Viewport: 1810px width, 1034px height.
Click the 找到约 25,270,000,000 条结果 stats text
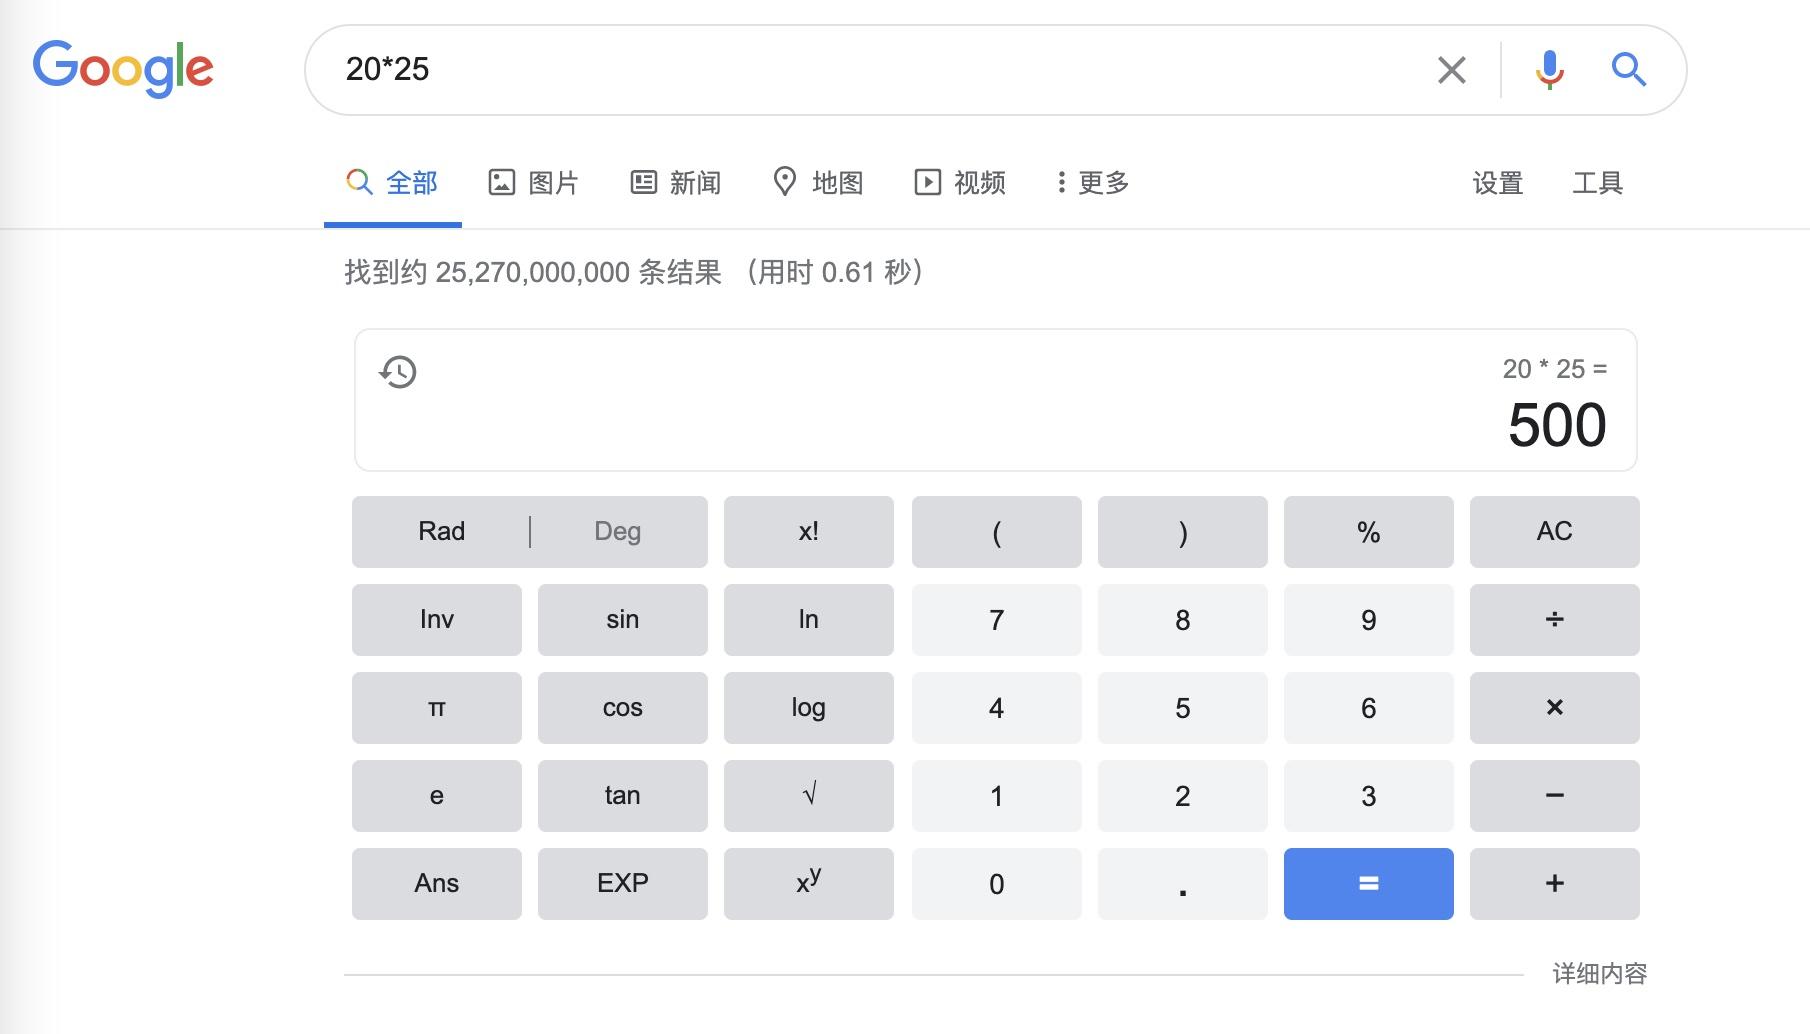pos(533,272)
